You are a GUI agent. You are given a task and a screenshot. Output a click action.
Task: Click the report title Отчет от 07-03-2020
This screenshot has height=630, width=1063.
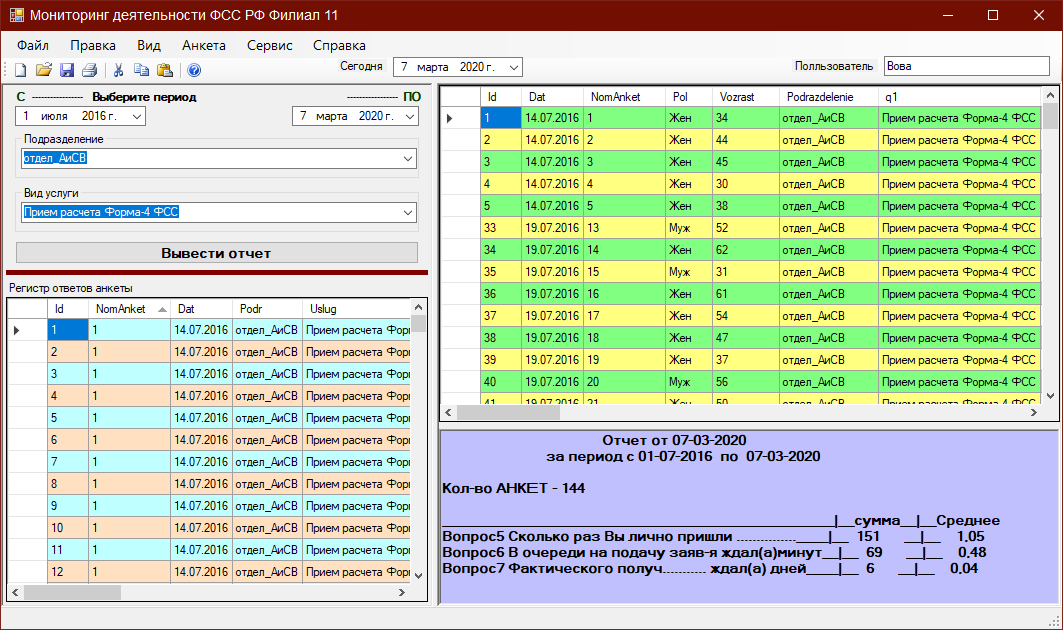tap(674, 440)
